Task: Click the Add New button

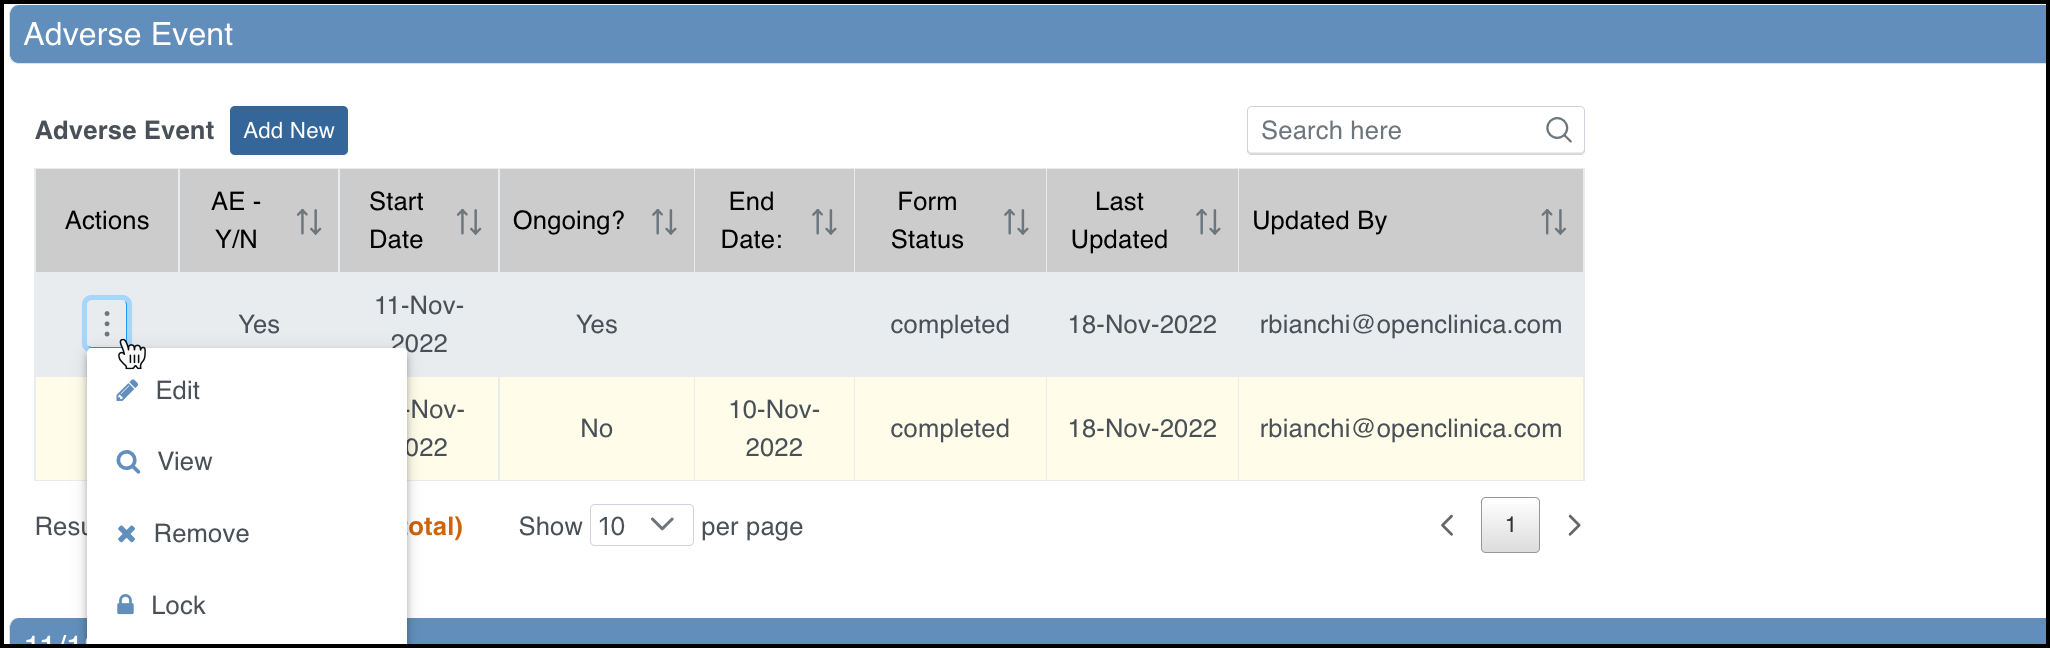Action: pyautogui.click(x=288, y=130)
